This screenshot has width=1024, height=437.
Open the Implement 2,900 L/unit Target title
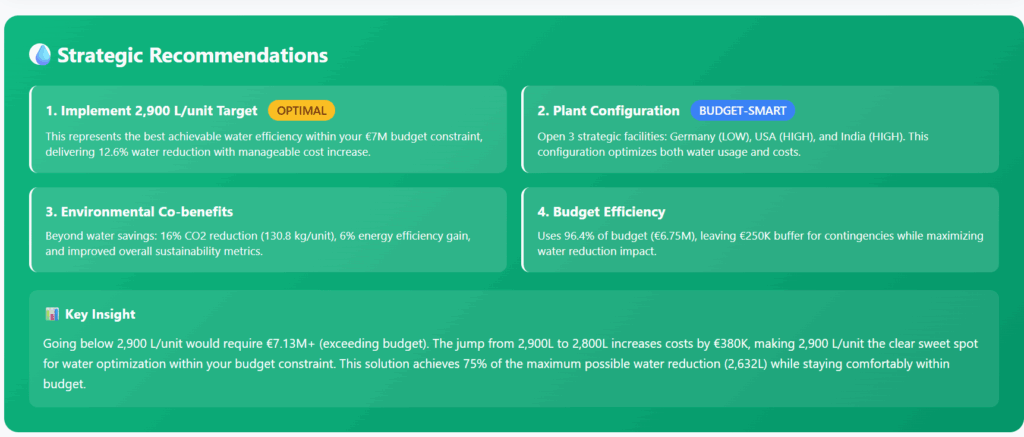152,111
